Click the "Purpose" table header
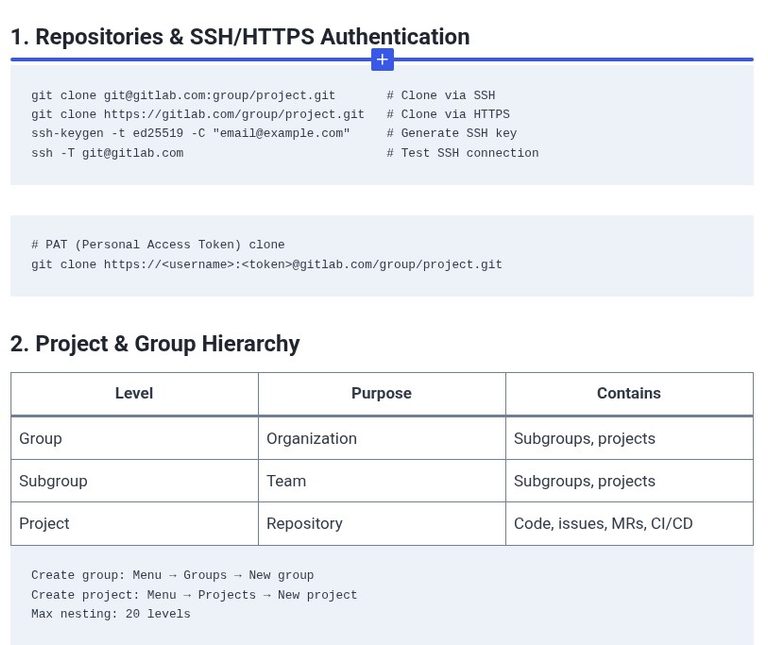 point(382,393)
